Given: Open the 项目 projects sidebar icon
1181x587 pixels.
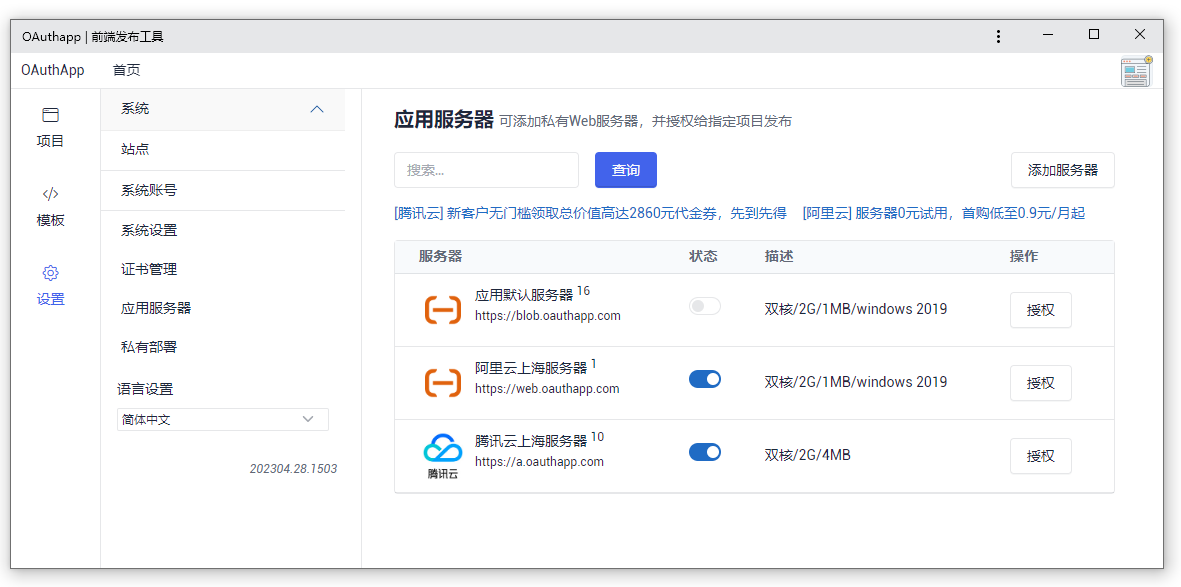Looking at the screenshot, I should point(50,127).
